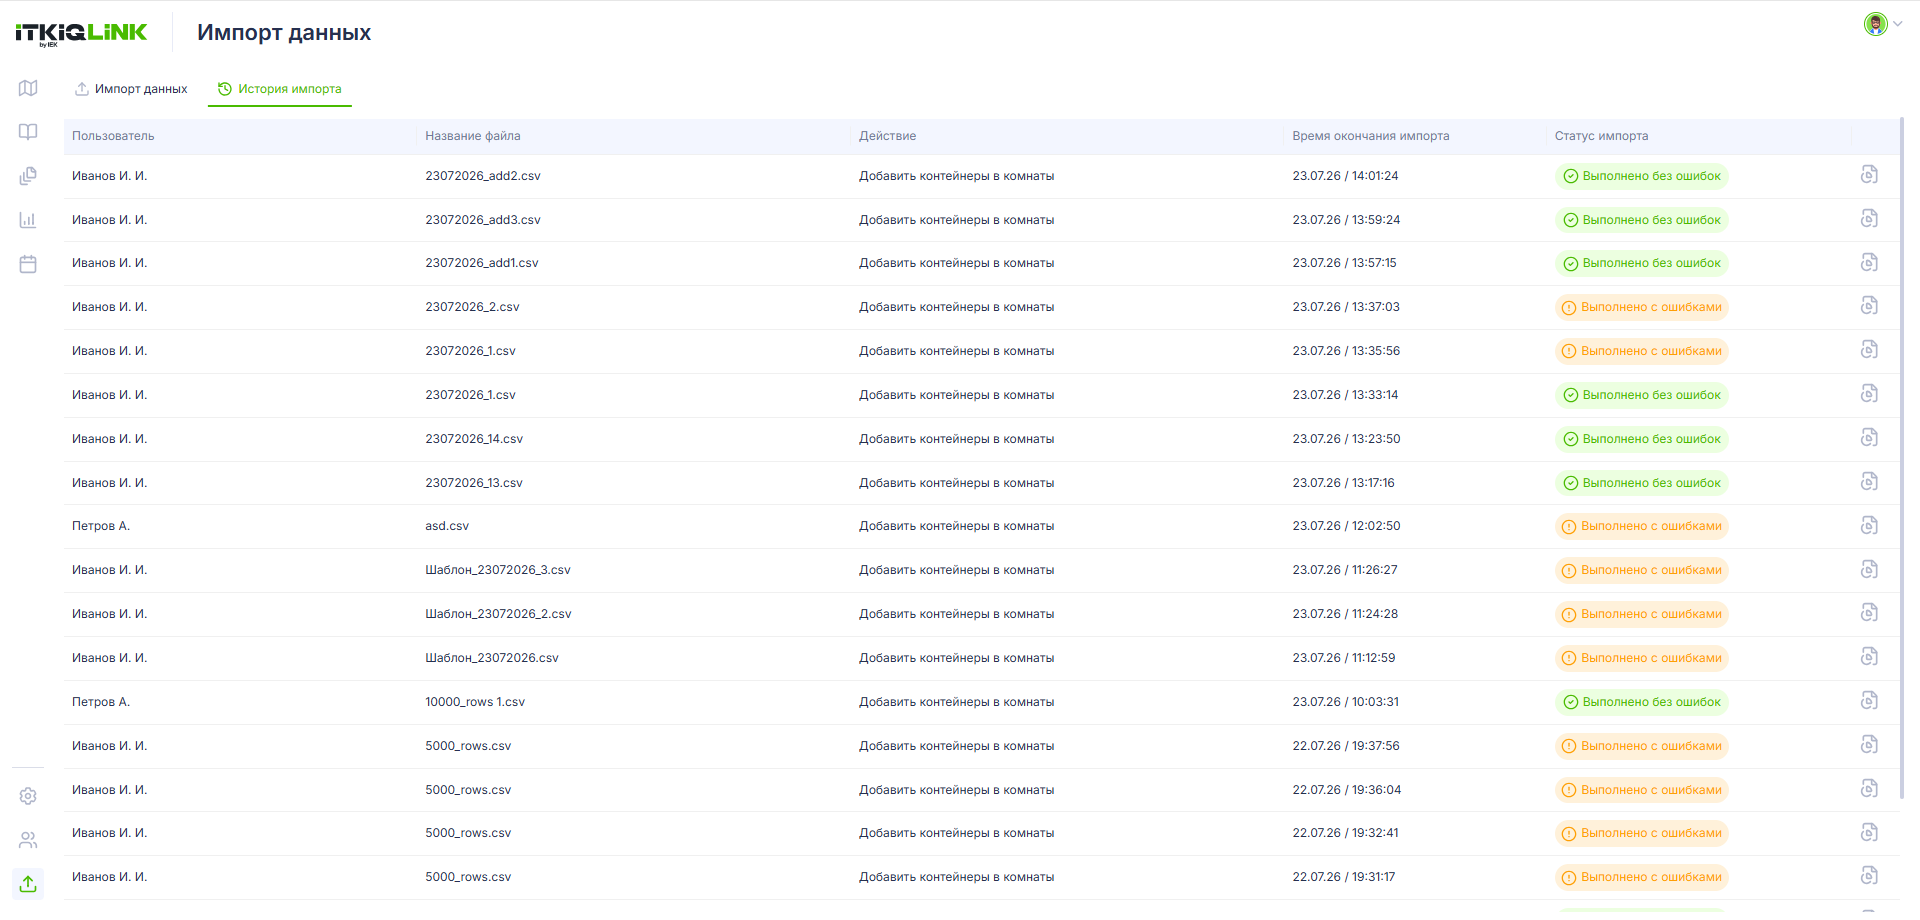The height and width of the screenshot is (920, 1920).
Task: Click the file name 23072026_add2.csv
Action: pyautogui.click(x=483, y=176)
